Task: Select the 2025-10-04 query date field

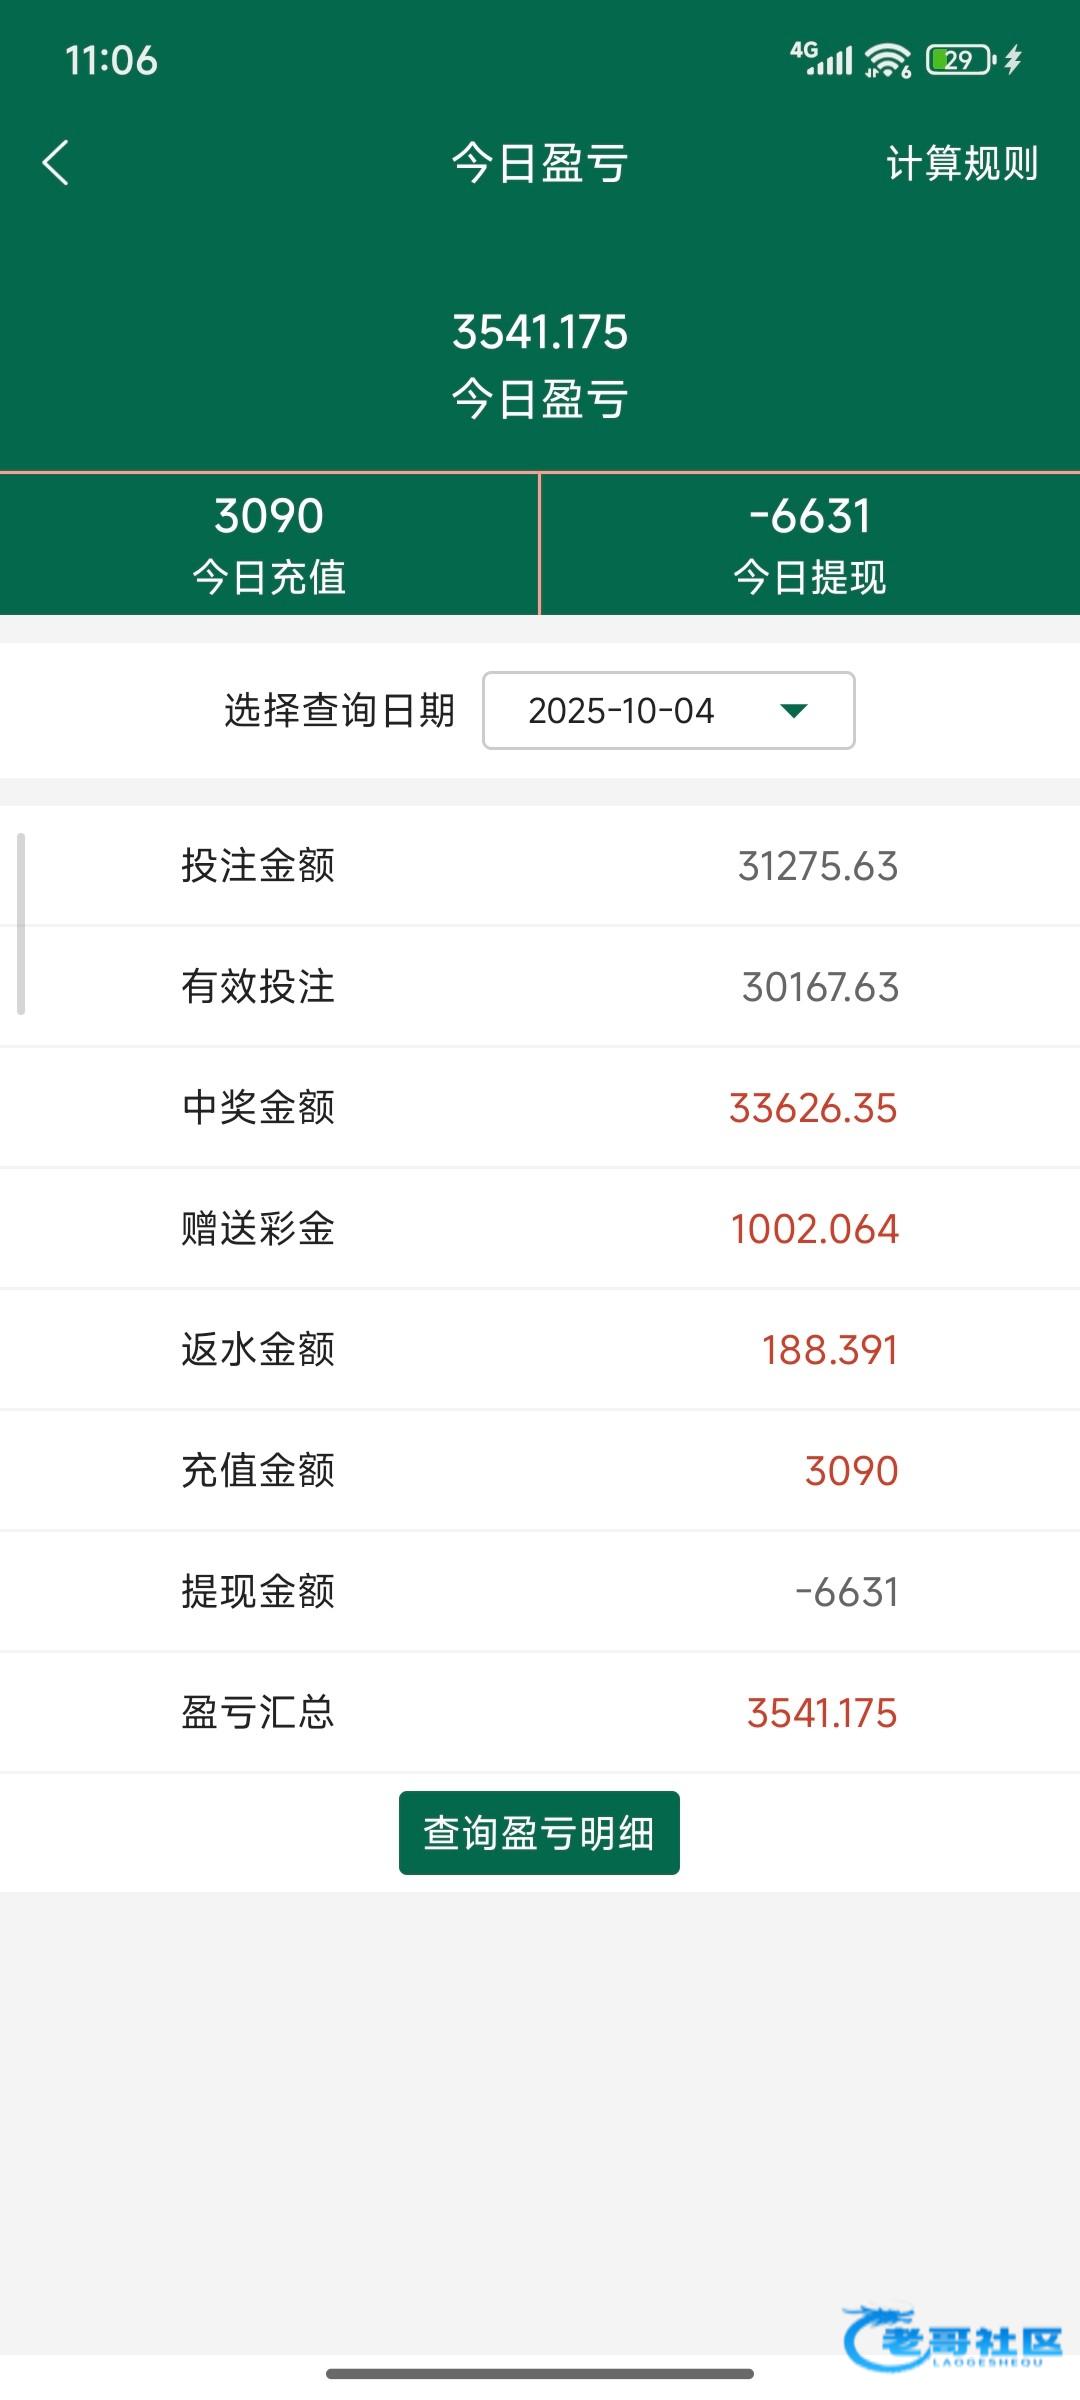Action: click(x=621, y=711)
